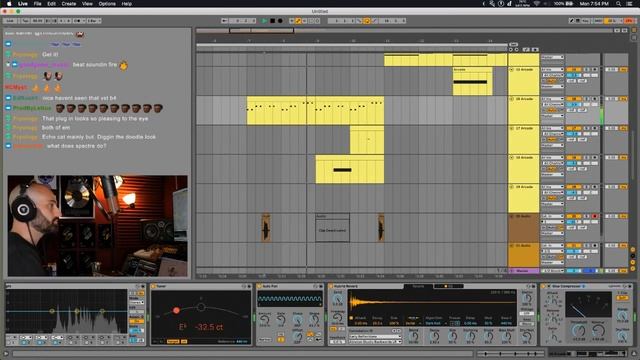Image resolution: width=640 pixels, height=360 pixels.
Task: Disarm the red armed audio track
Action: [x=595, y=216]
